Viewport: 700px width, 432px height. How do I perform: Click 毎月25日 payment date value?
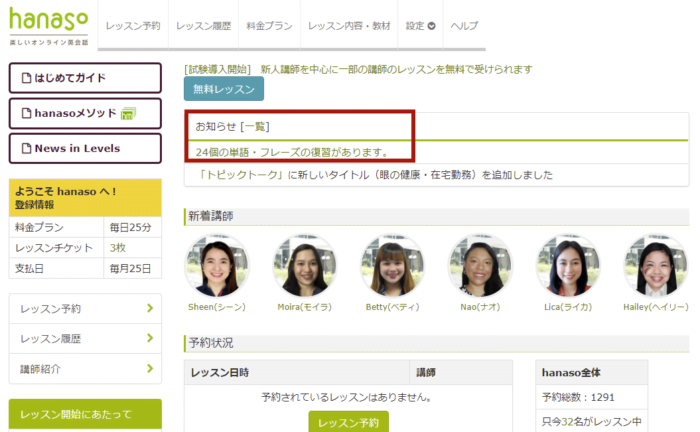(130, 269)
